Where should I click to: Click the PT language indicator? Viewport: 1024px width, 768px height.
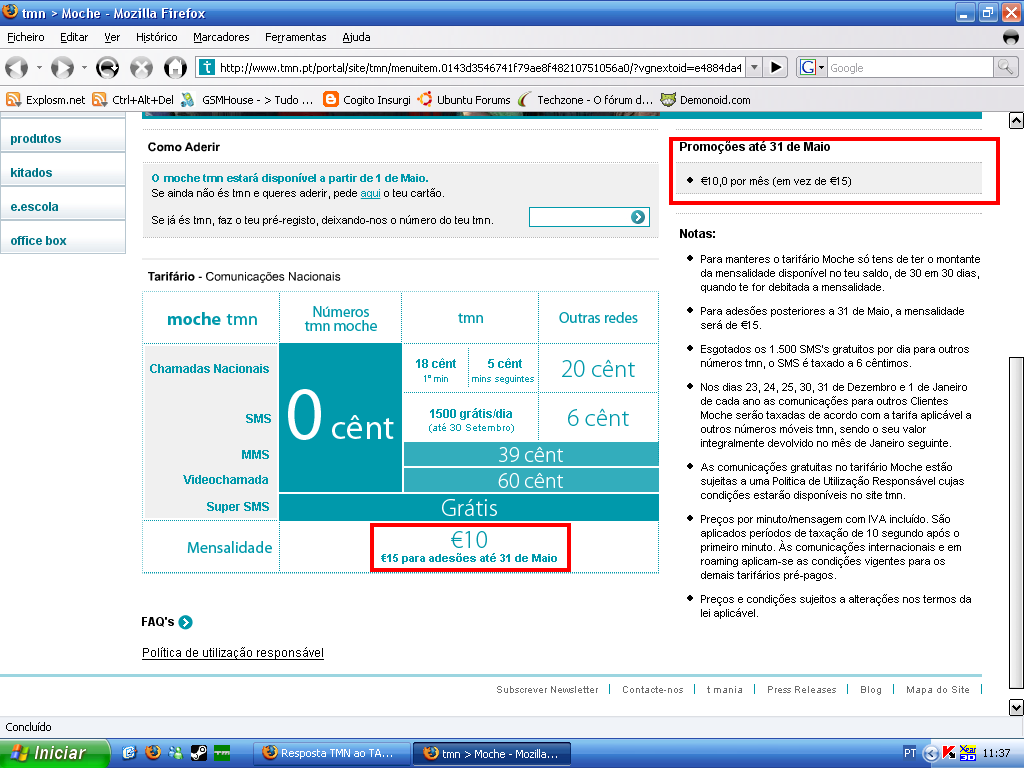(x=910, y=753)
